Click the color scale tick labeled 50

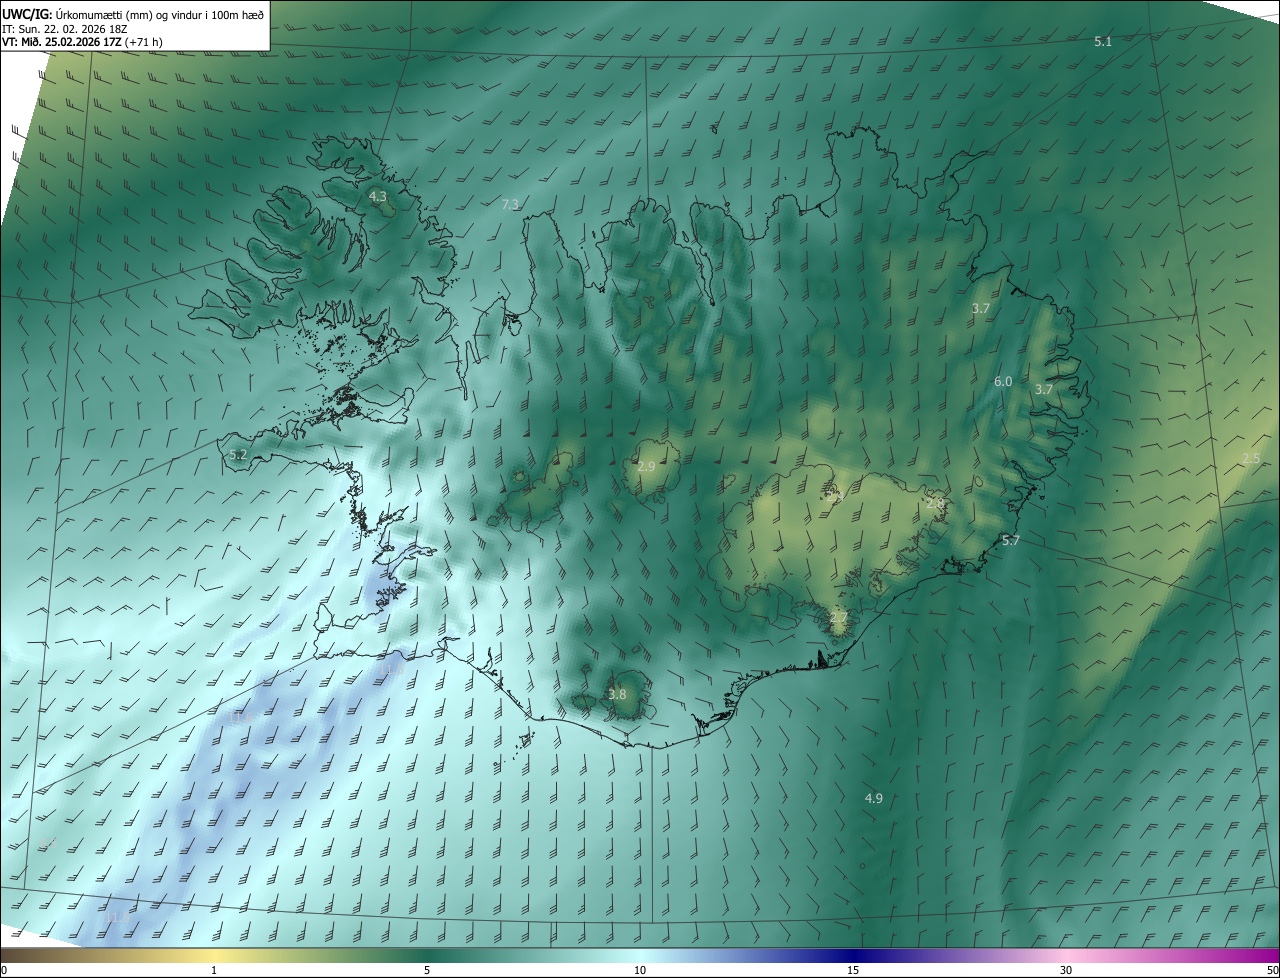tap(1272, 970)
